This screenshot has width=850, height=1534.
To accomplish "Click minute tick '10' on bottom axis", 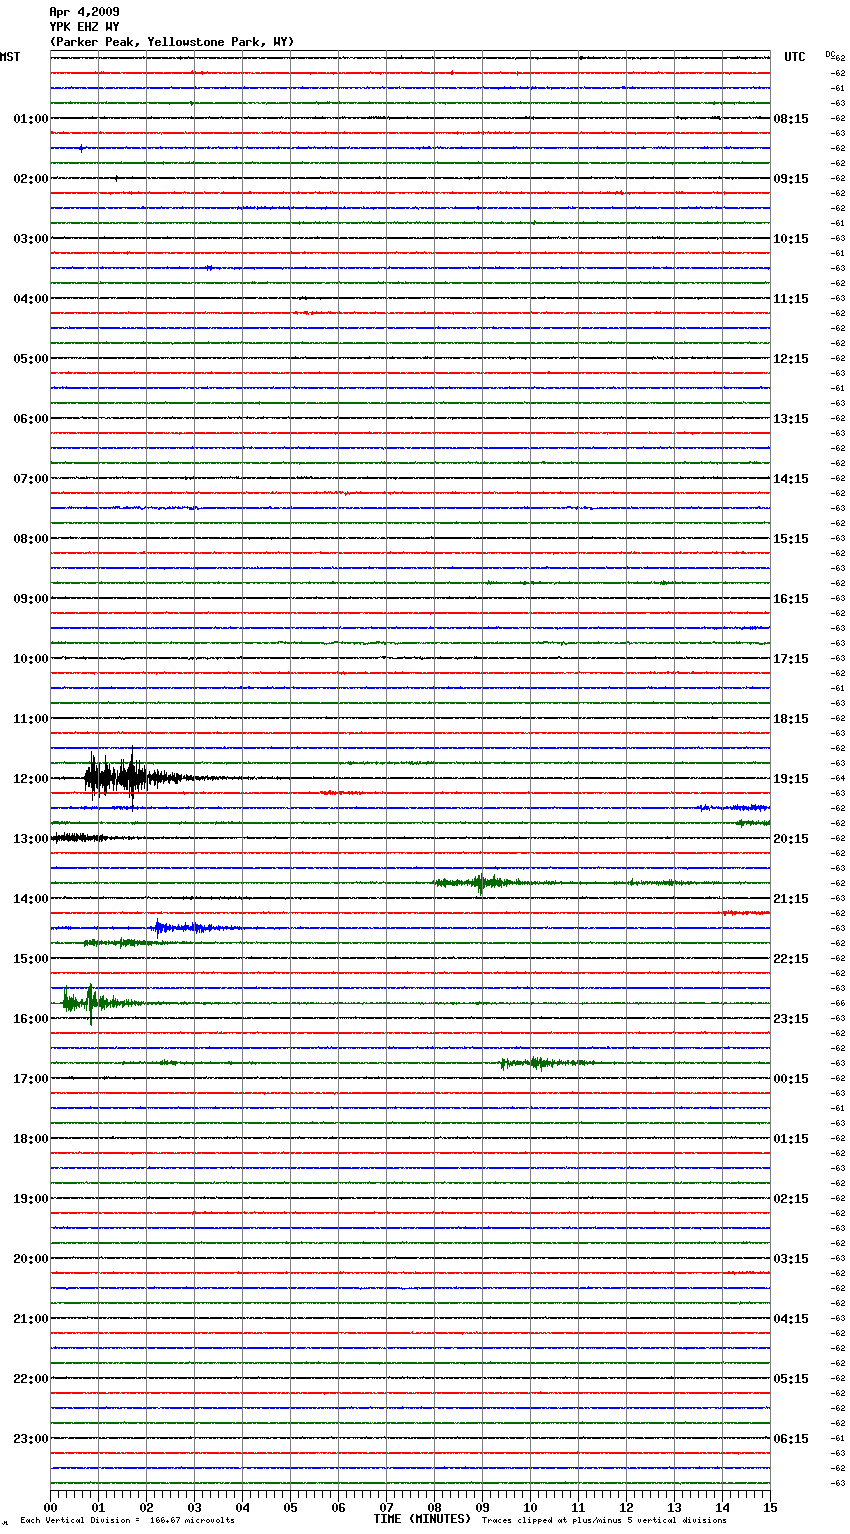I will coord(530,1507).
